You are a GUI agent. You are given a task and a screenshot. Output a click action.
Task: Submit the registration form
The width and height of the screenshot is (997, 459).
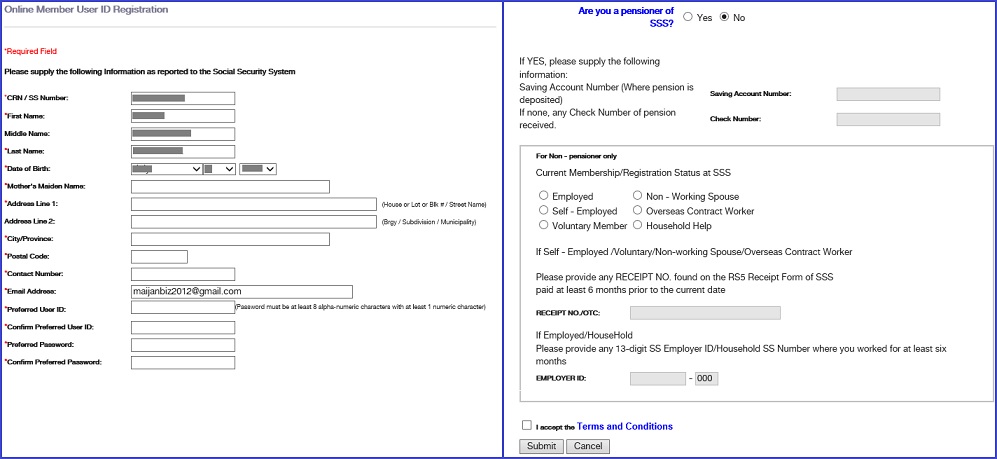(541, 446)
